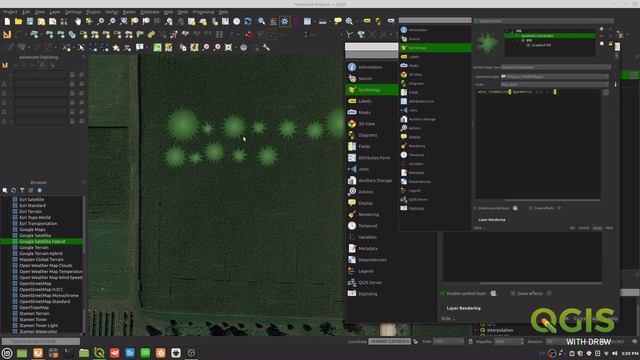Select the Measure ruler tool
Image resolution: width=640 pixels, height=360 pixels.
point(322,22)
